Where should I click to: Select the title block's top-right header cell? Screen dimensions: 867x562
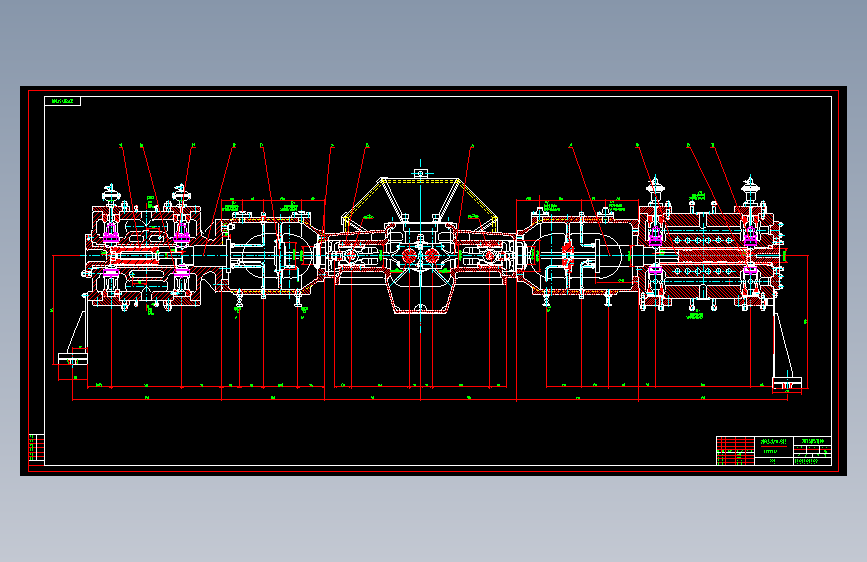tap(812, 441)
